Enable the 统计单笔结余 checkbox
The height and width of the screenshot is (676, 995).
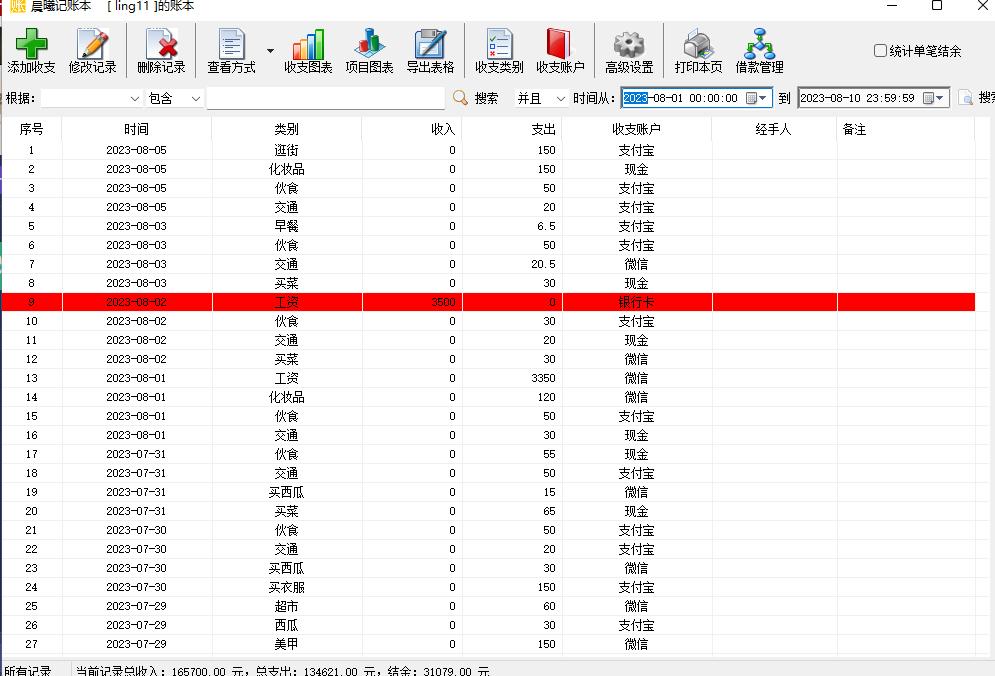click(x=878, y=48)
